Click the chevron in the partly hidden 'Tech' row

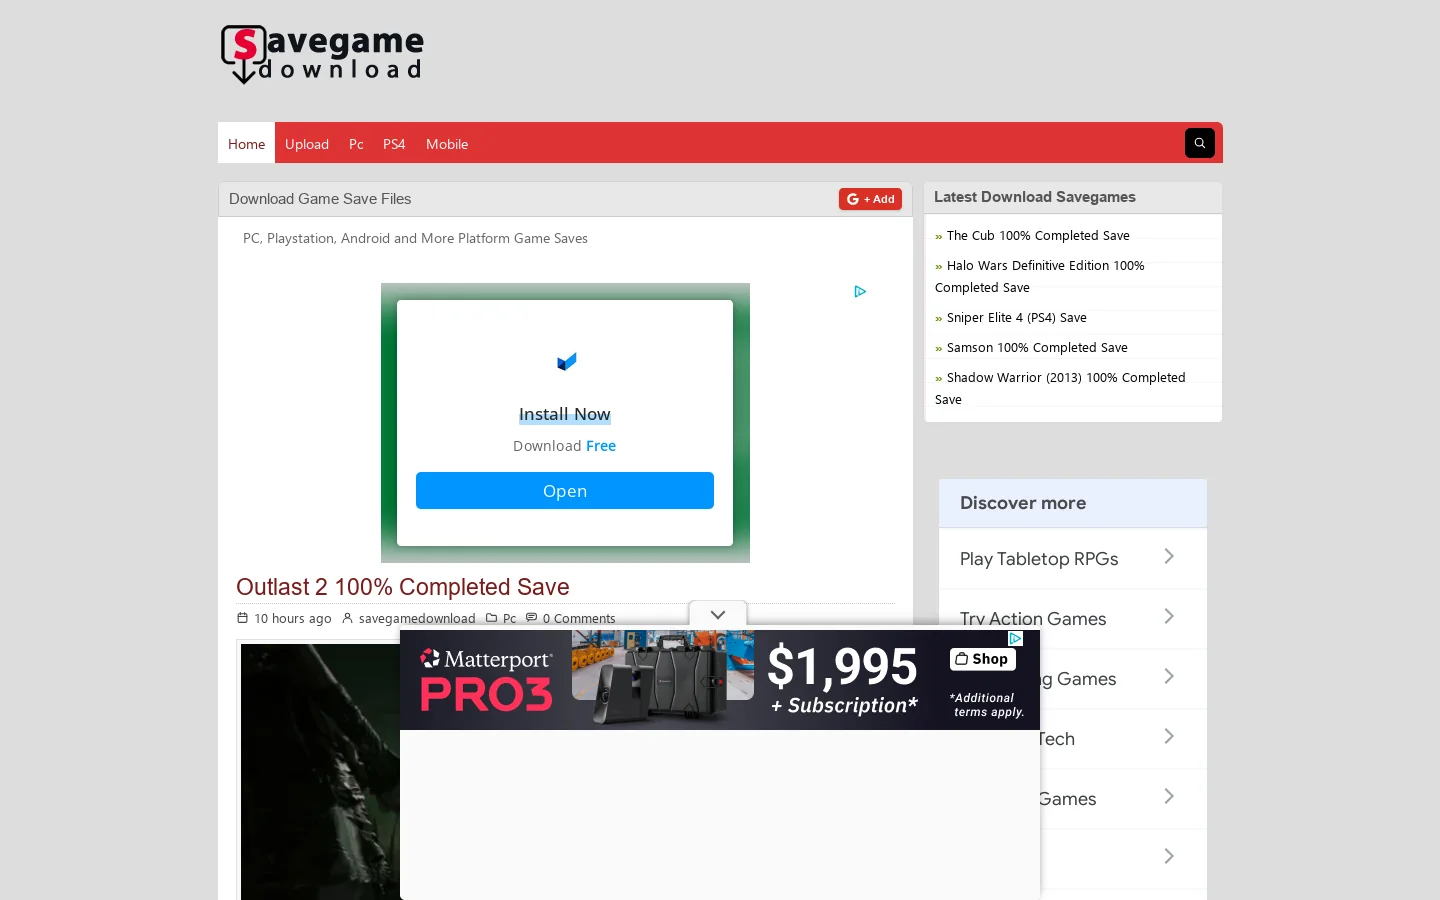coord(1169,736)
